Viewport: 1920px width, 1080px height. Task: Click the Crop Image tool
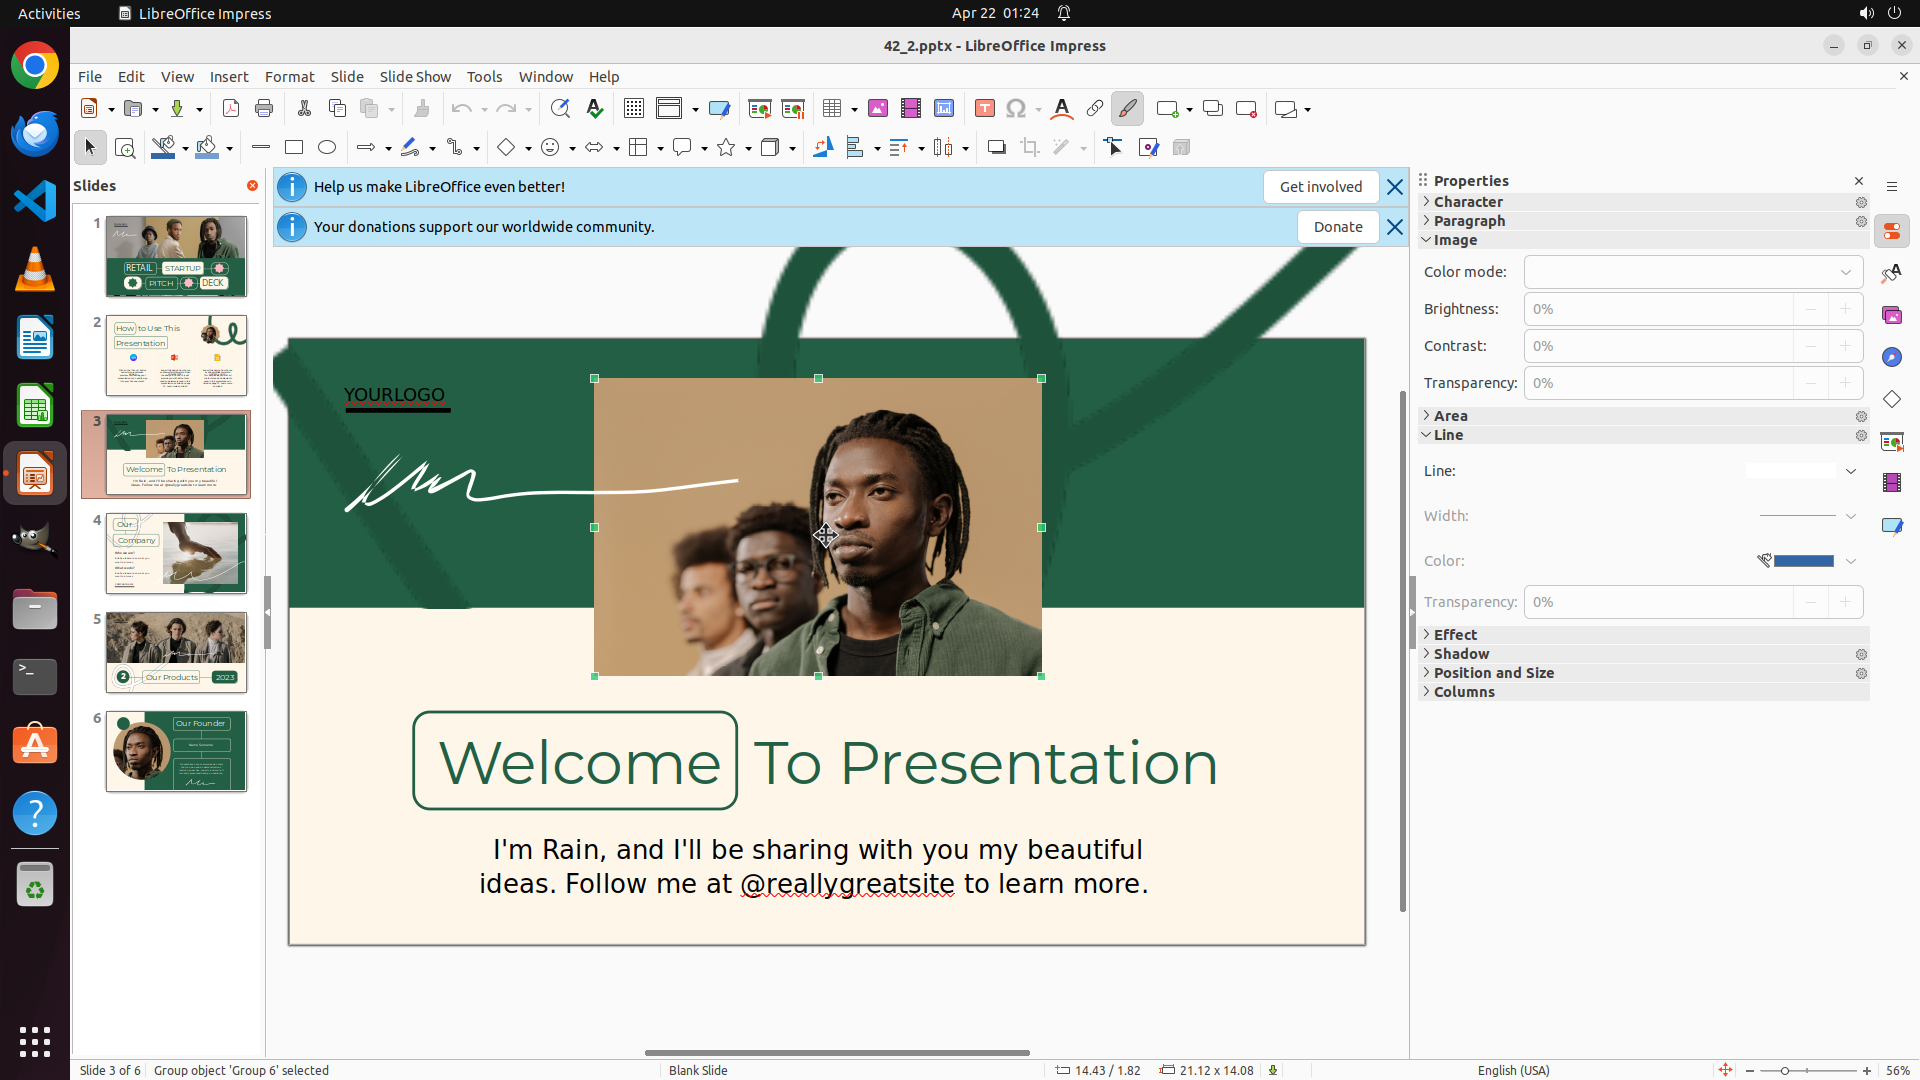coord(1029,148)
